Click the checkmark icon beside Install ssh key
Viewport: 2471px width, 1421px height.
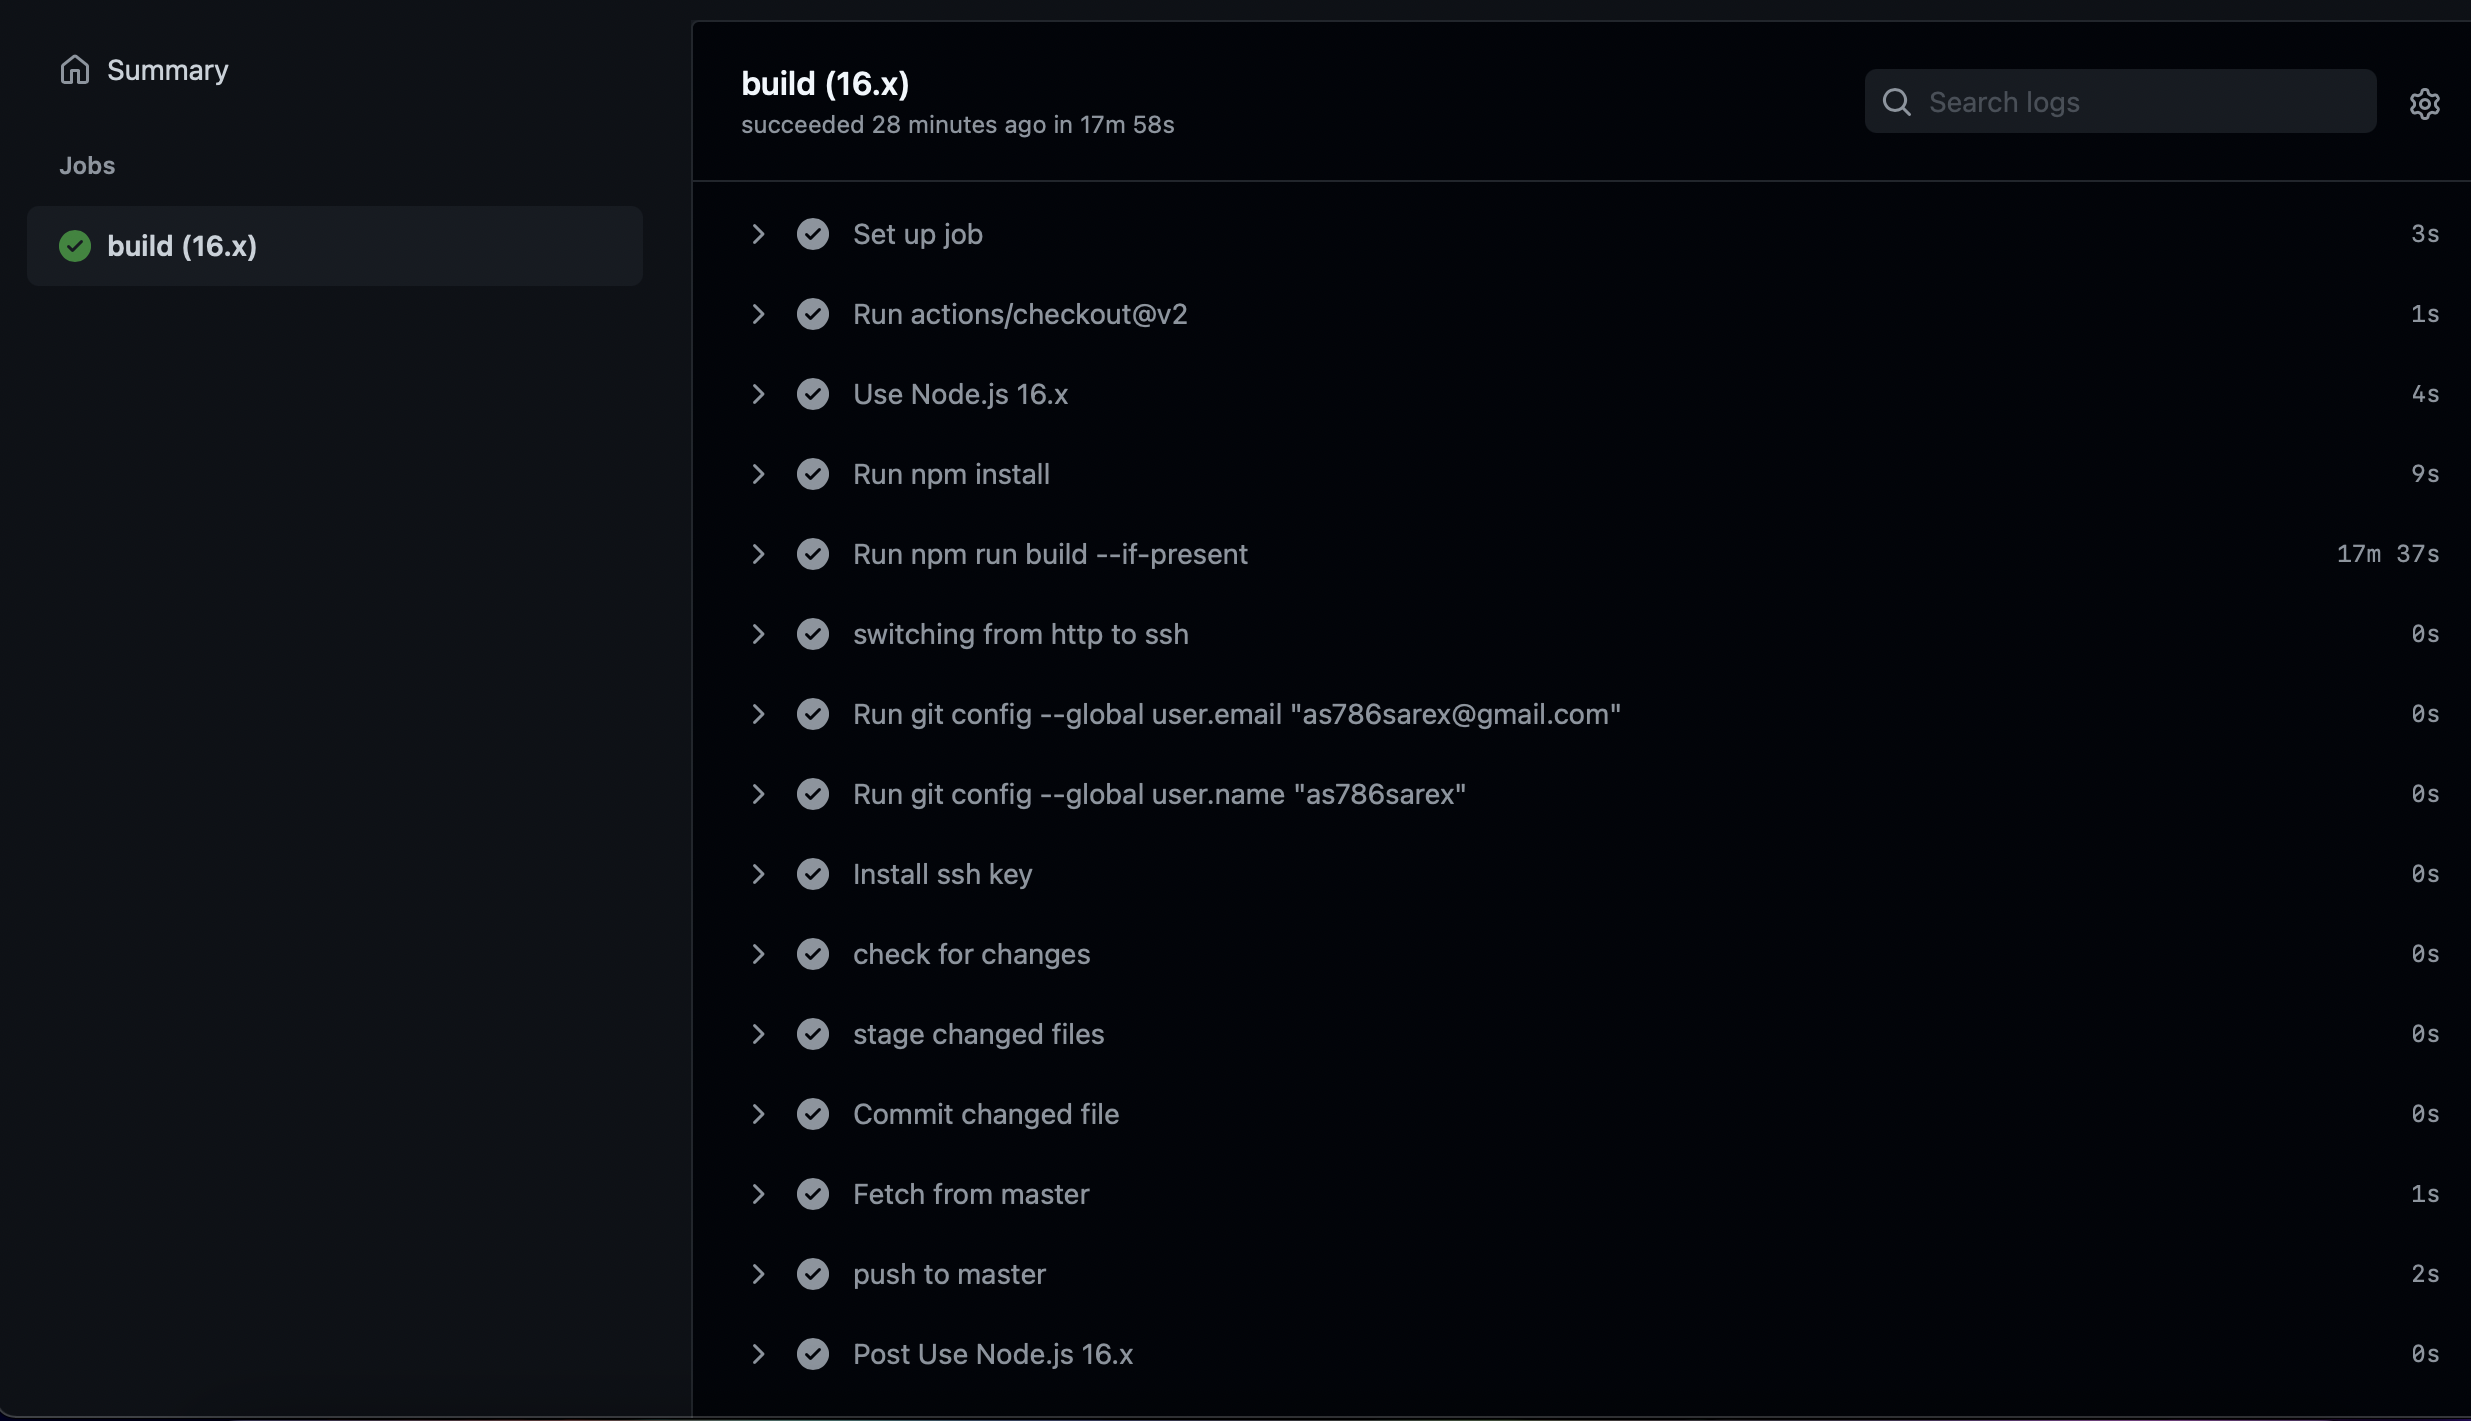click(x=813, y=874)
